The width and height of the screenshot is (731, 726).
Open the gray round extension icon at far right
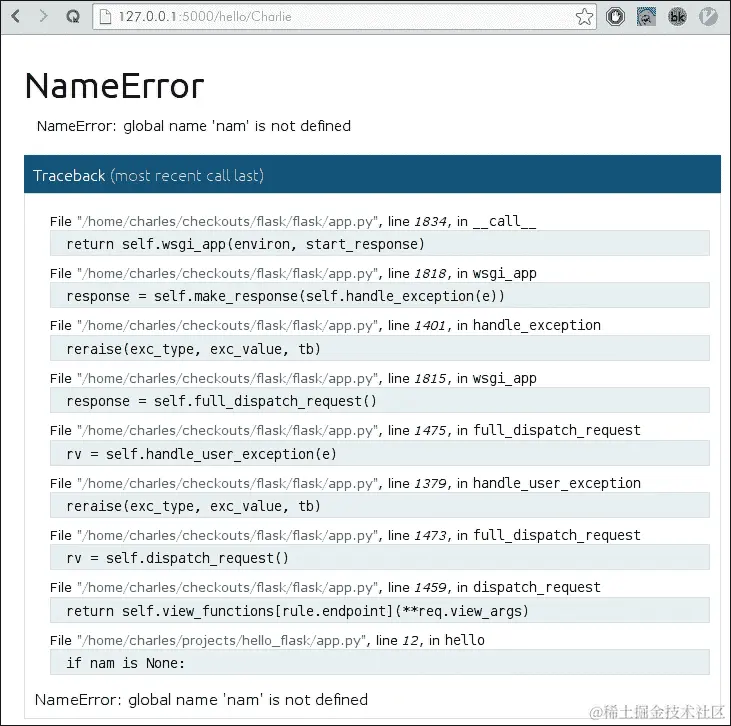click(708, 17)
